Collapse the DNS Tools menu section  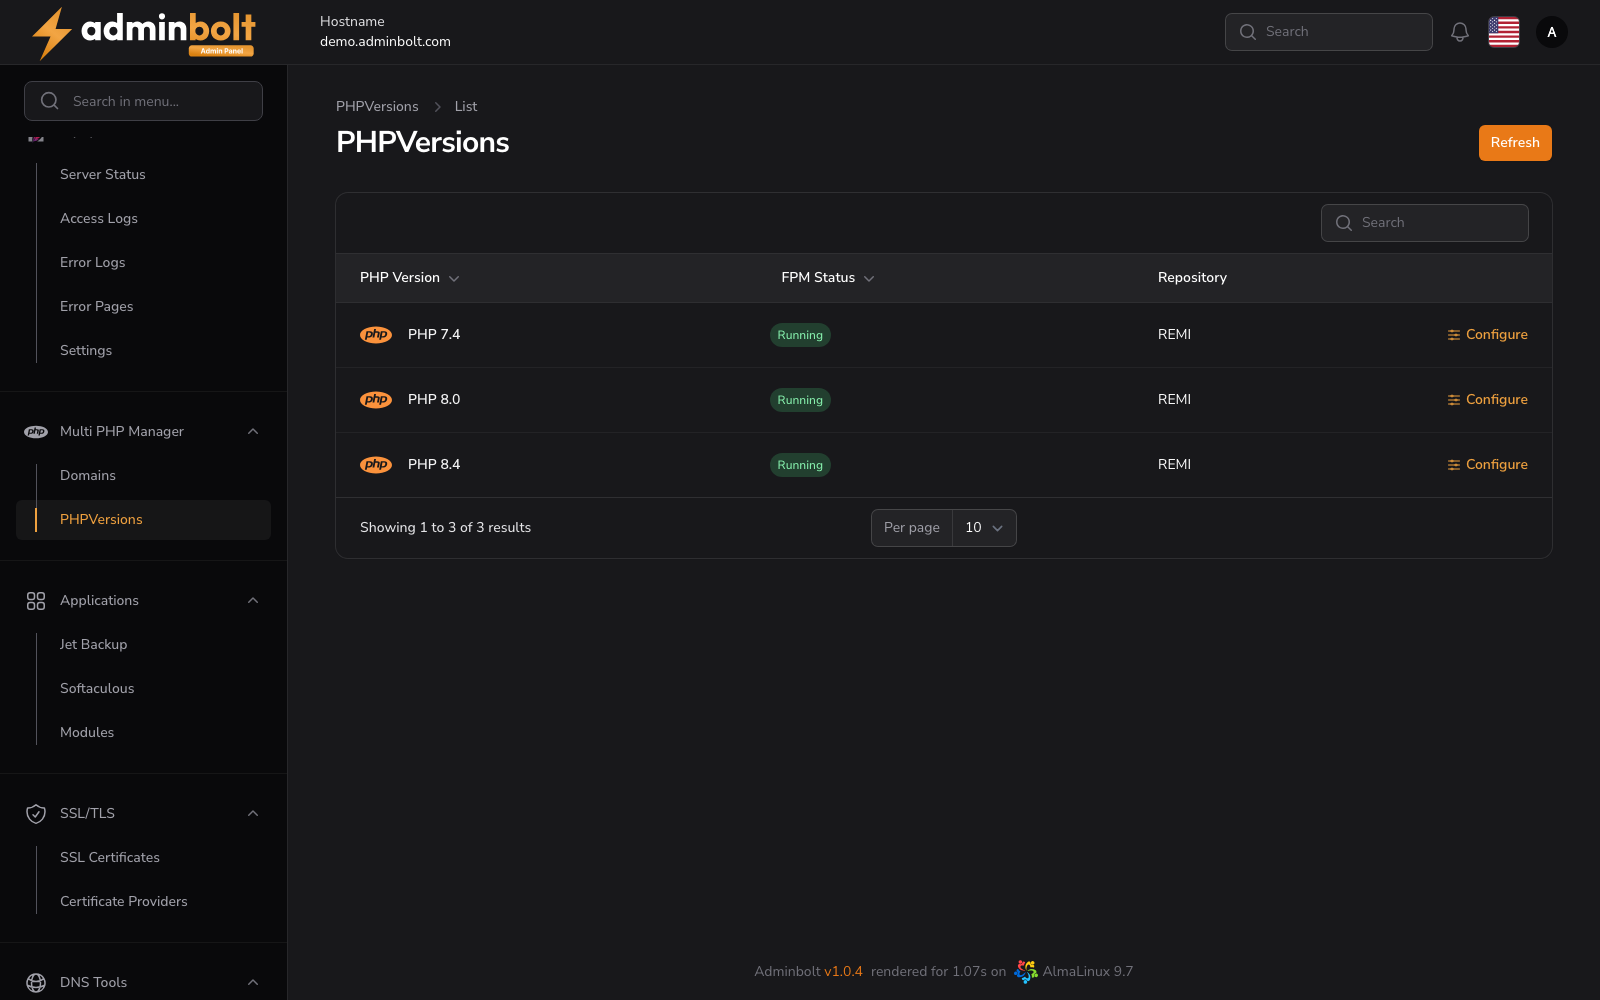coord(253,983)
